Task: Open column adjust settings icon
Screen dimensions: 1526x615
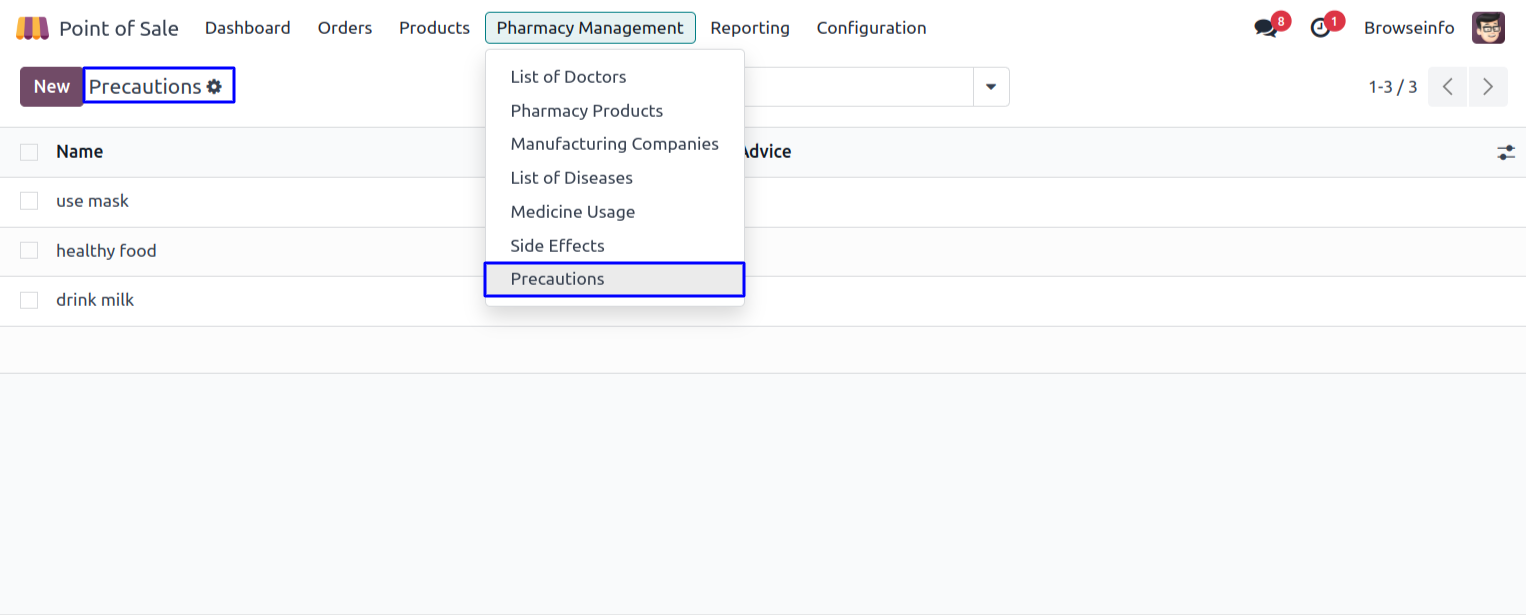Action: click(x=1506, y=153)
